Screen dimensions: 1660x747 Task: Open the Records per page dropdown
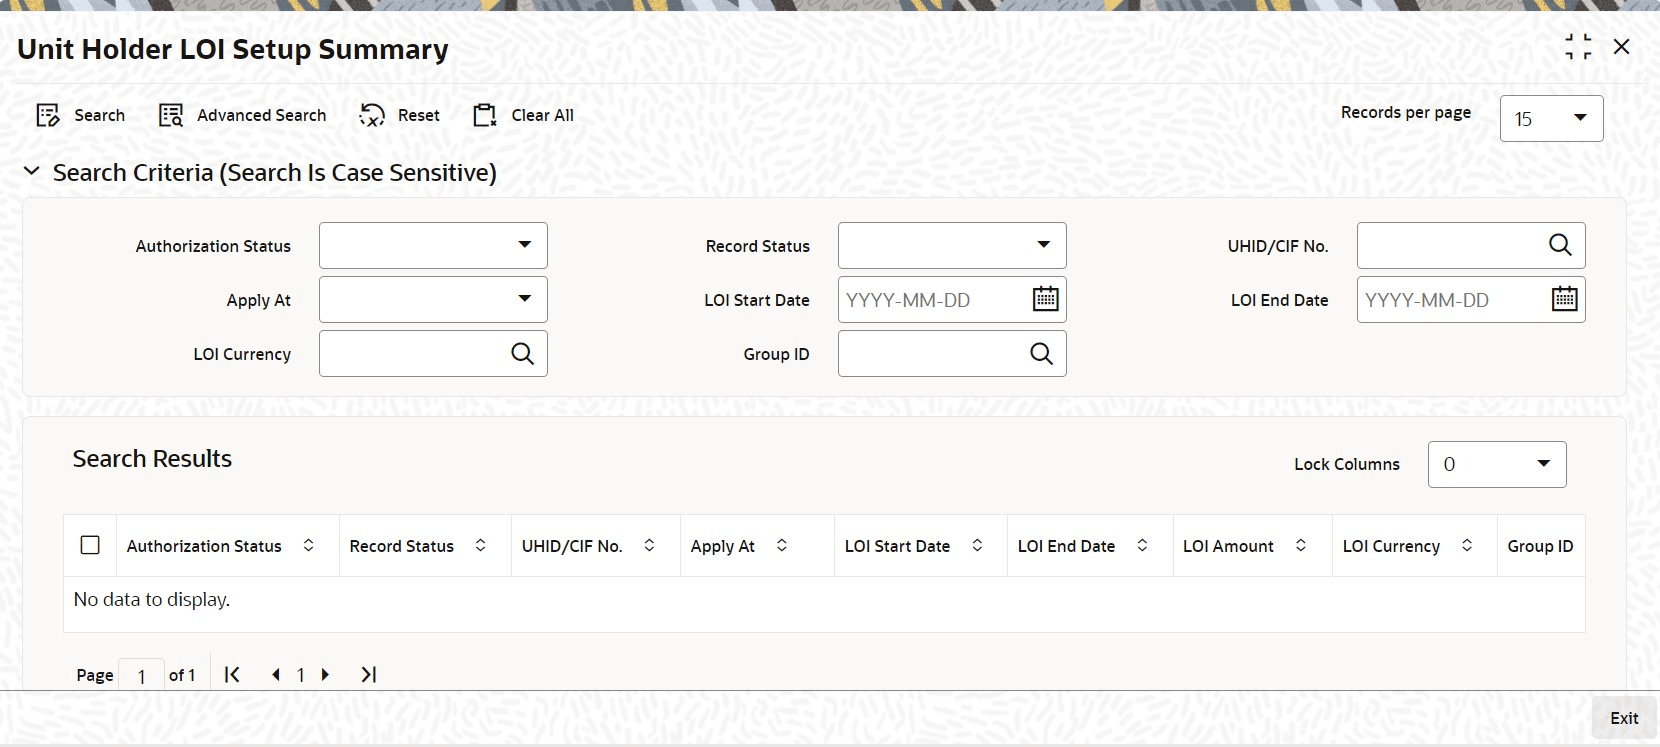(1551, 119)
